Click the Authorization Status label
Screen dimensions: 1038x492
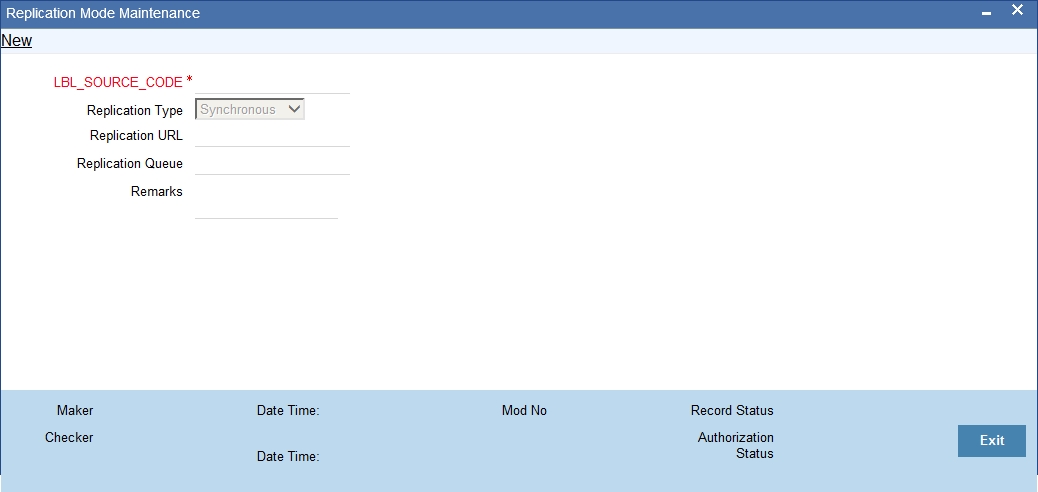tap(735, 446)
